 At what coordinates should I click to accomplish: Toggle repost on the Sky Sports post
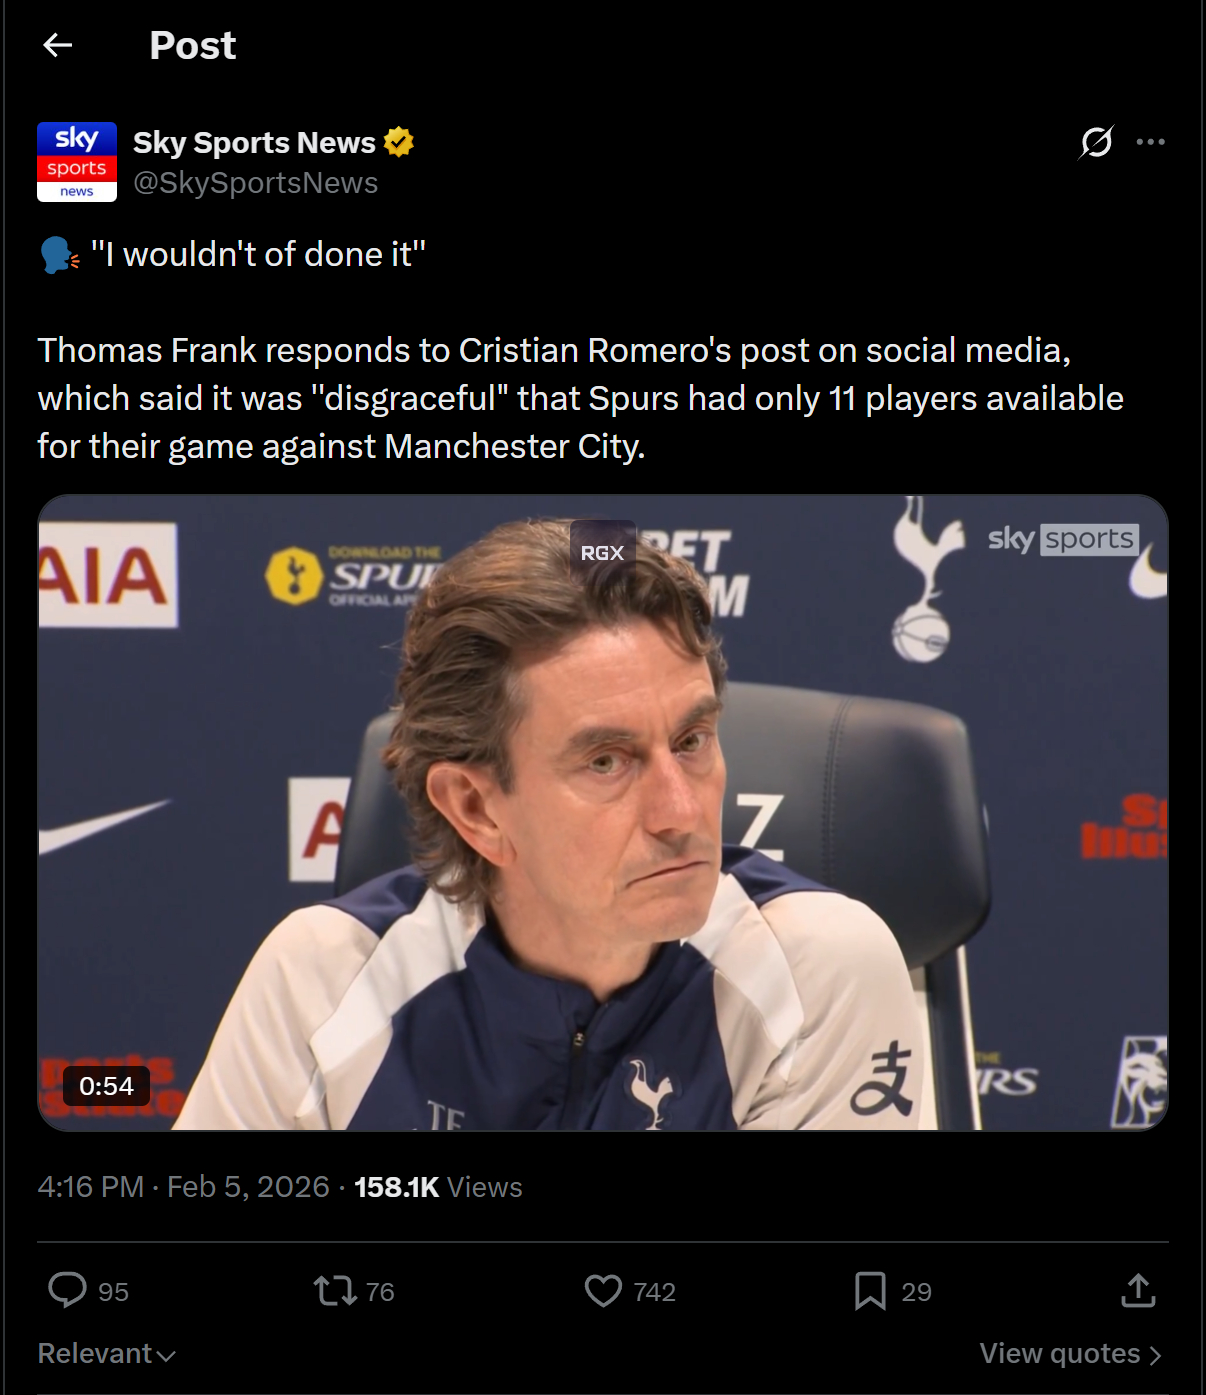pyautogui.click(x=335, y=1291)
